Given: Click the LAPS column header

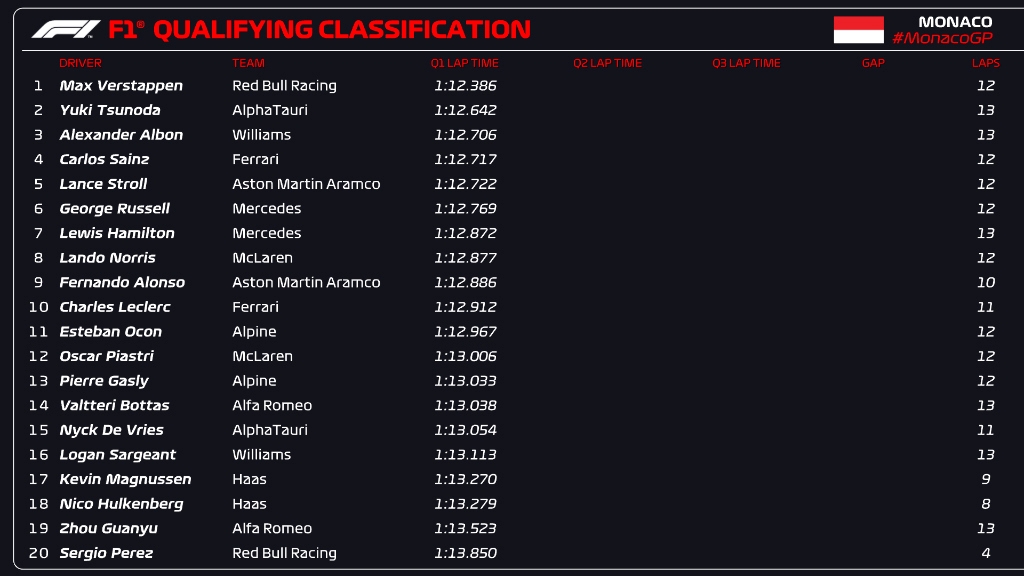Looking at the screenshot, I should [985, 63].
